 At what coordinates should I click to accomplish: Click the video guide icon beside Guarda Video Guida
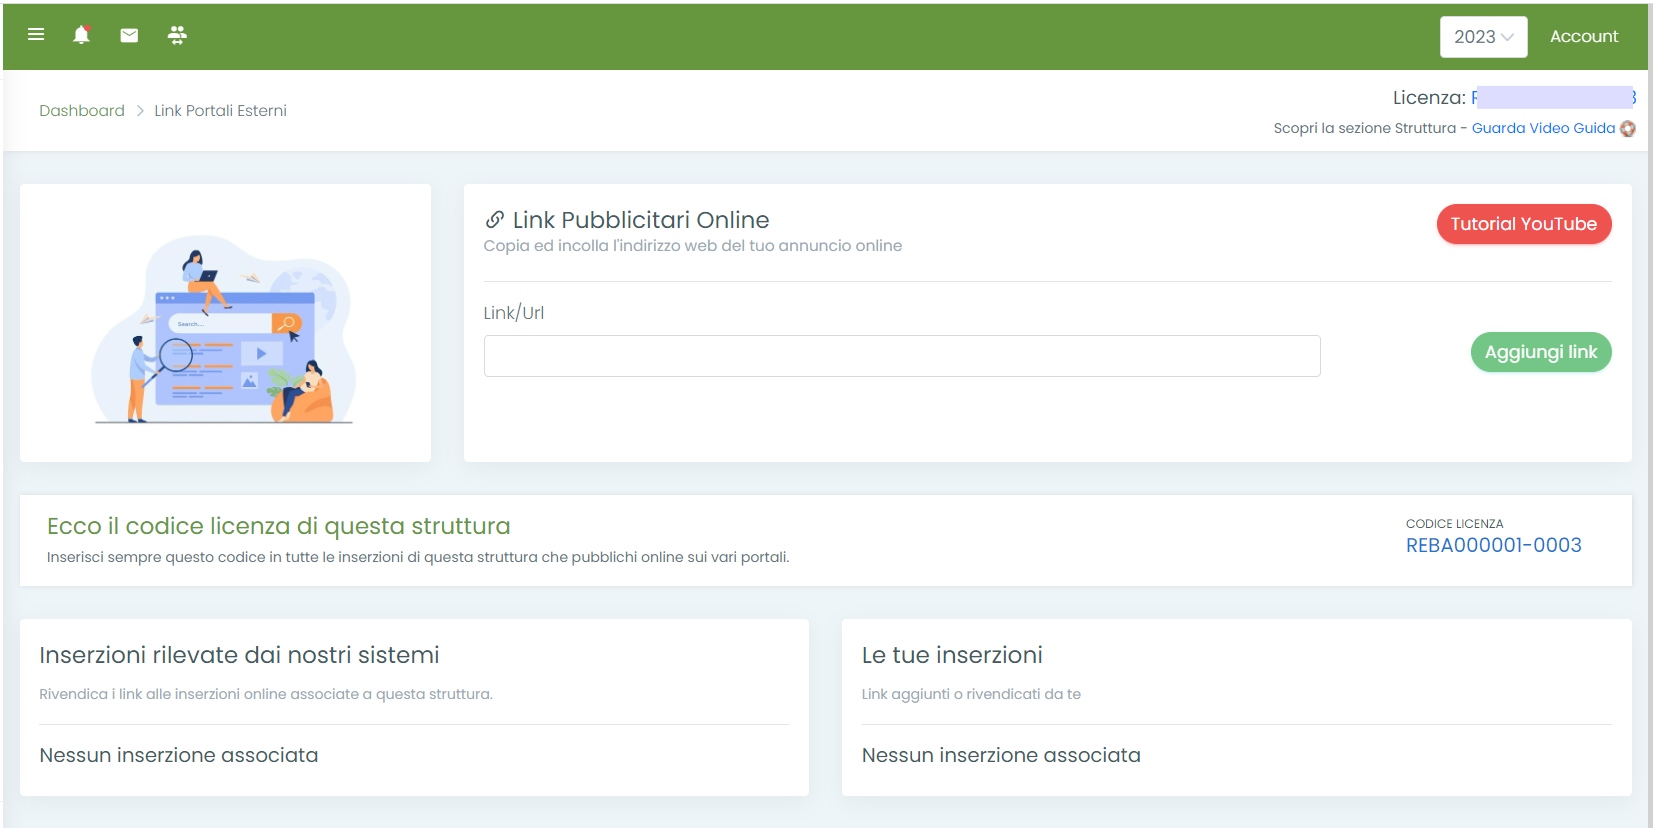pyautogui.click(x=1628, y=128)
